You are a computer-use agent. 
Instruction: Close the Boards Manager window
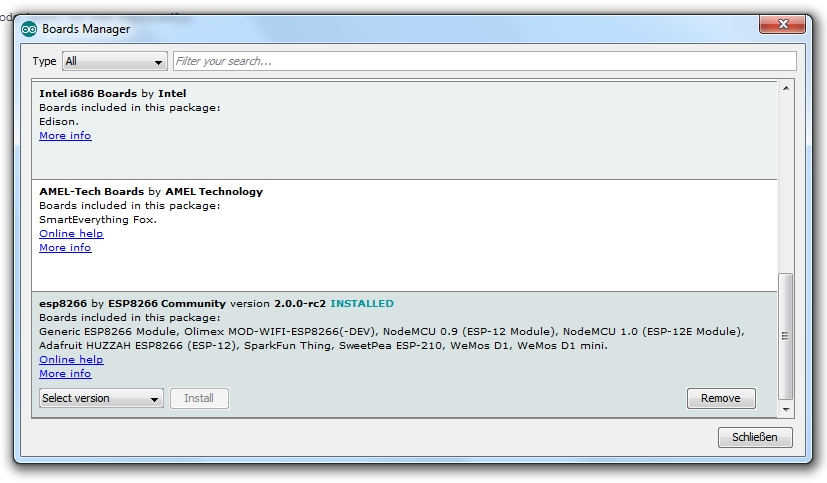783,24
